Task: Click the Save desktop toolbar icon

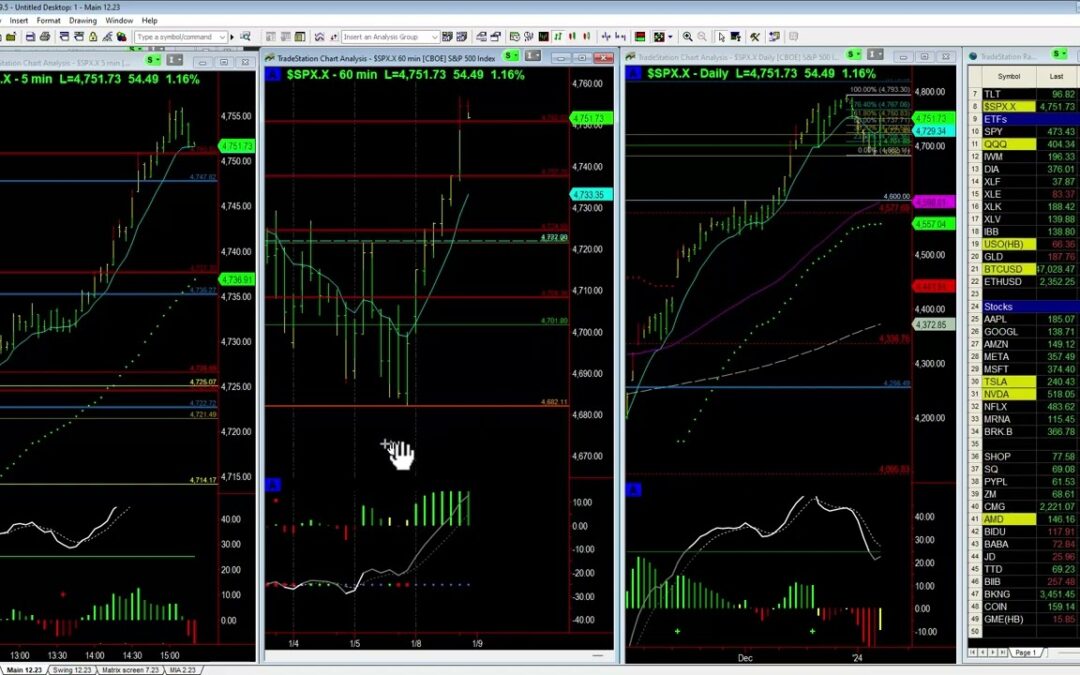Action: 30,37
